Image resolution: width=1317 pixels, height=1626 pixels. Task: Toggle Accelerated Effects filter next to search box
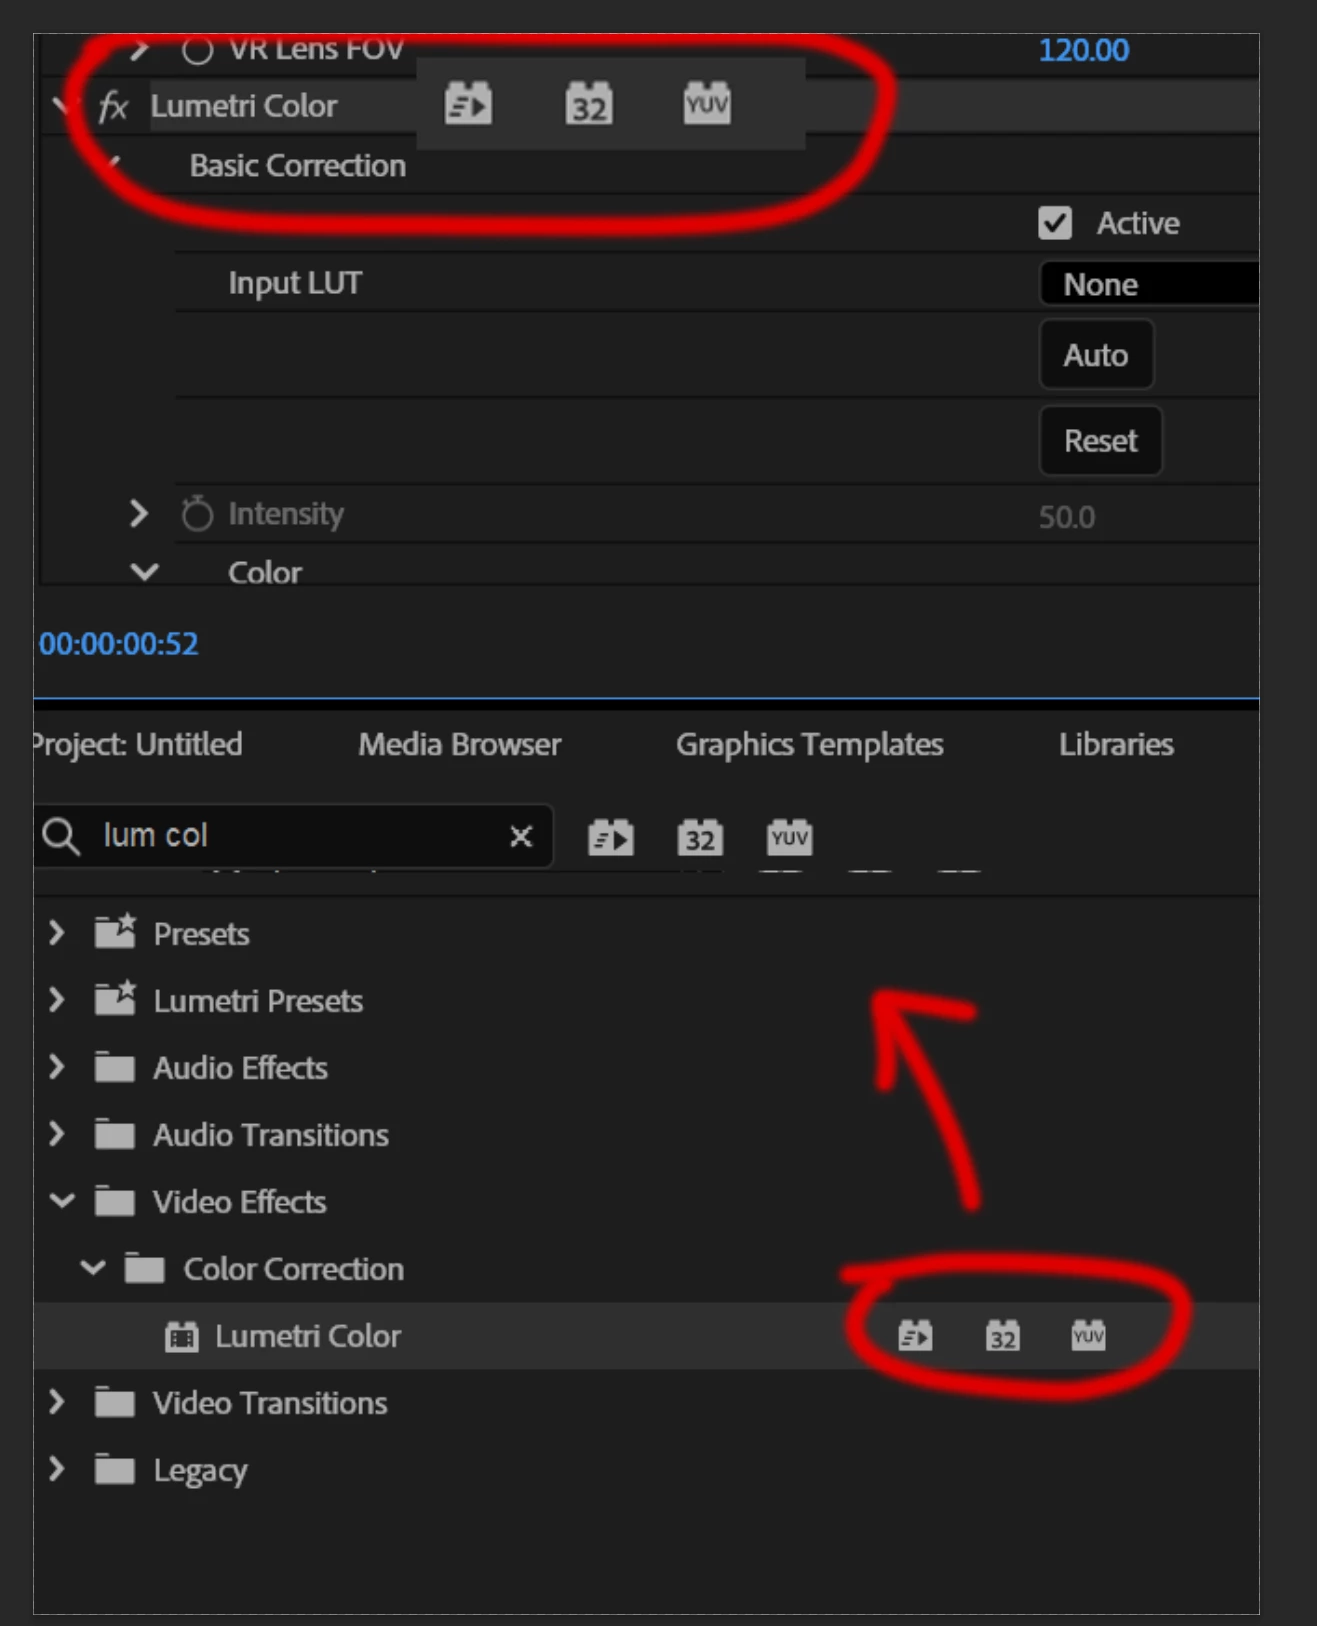pos(610,837)
